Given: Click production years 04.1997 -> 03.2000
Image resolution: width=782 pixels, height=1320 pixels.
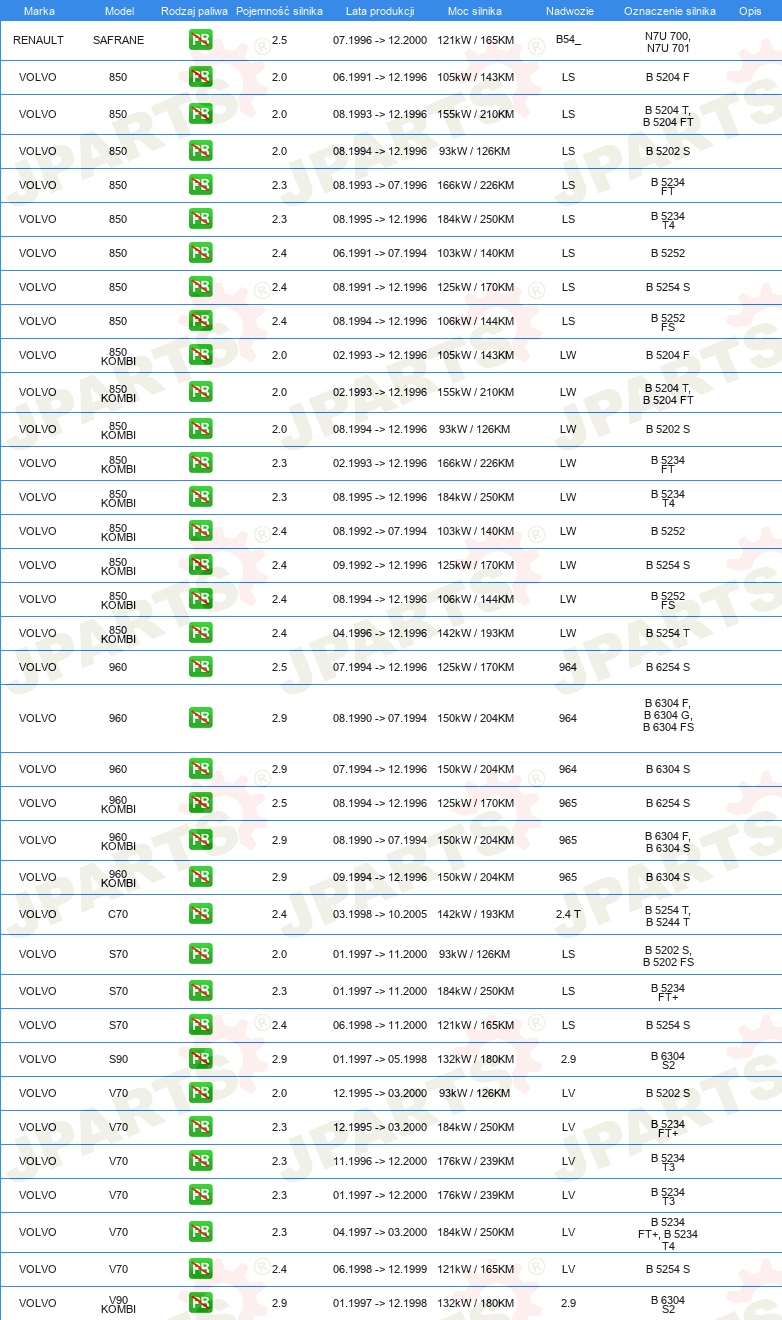Looking at the screenshot, I should pos(380,1232).
